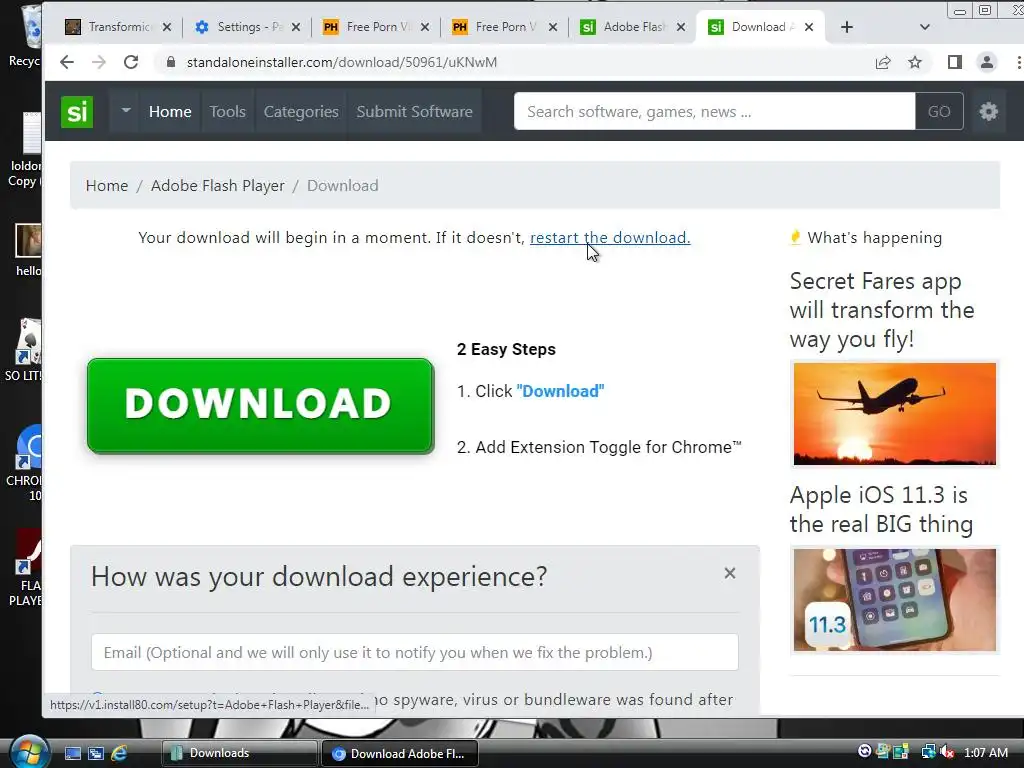Select the Flash Player desktop shortcut

pos(27,568)
